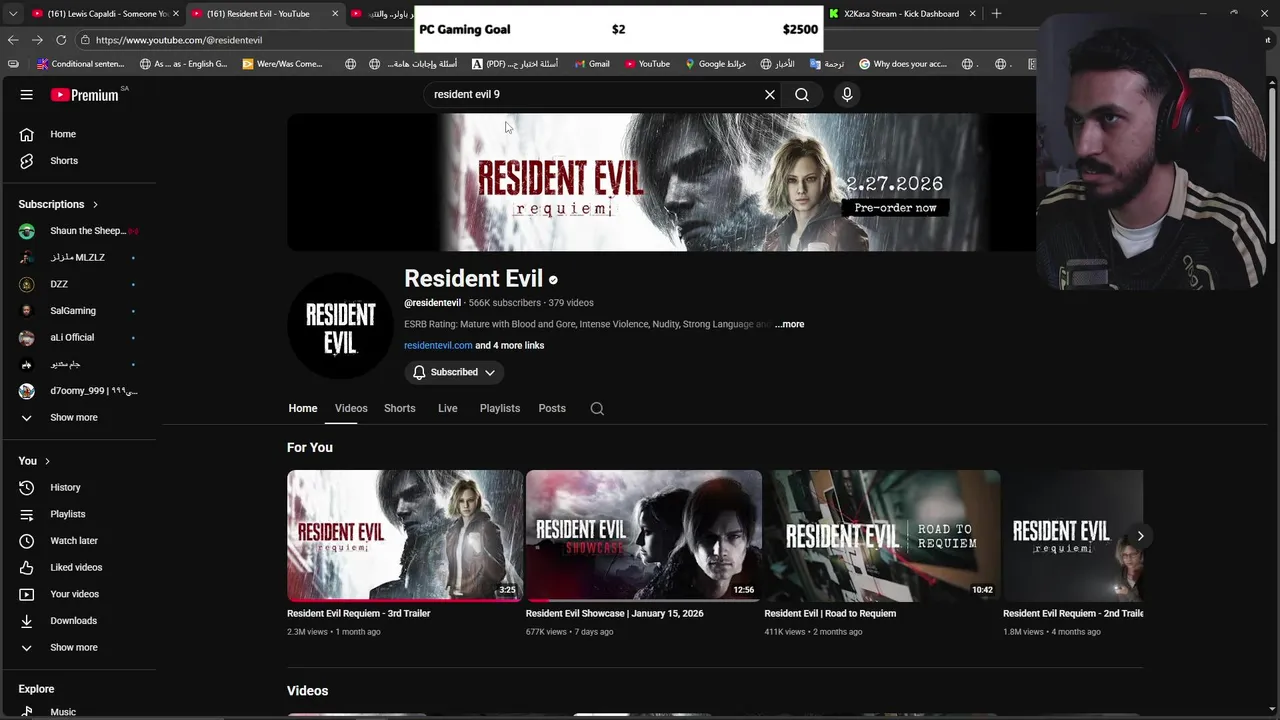Expand the You section arrow
Viewport: 1280px width, 720px height.
pyautogui.click(x=47, y=461)
